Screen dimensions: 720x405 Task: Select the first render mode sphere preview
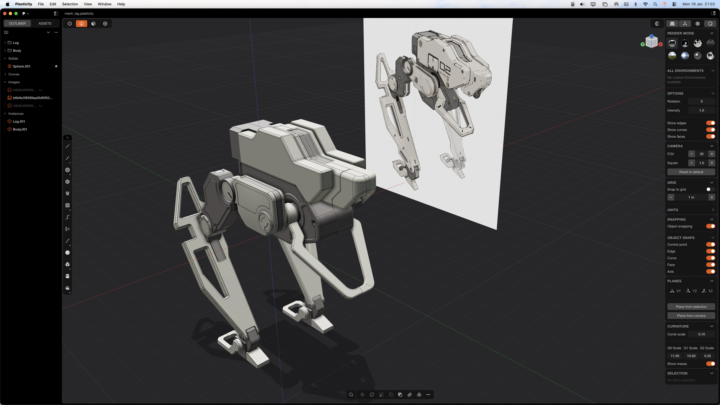[672, 43]
